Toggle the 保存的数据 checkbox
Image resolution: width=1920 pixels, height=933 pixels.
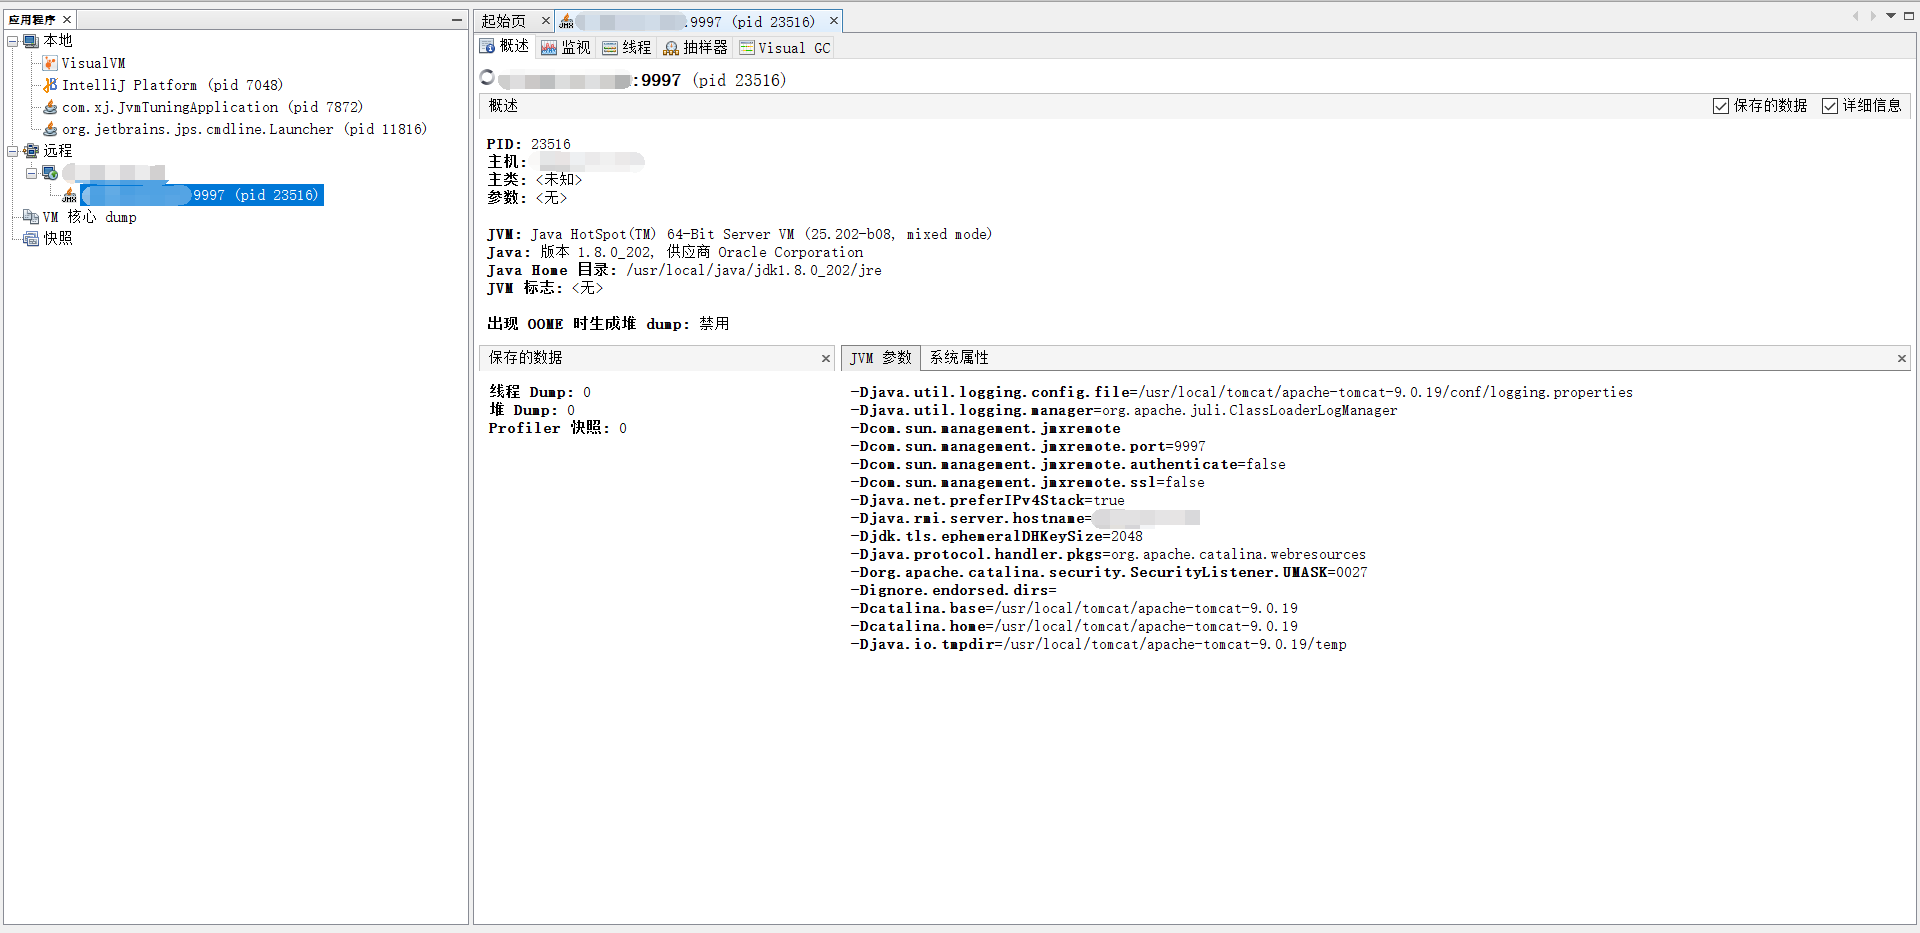(x=1721, y=106)
